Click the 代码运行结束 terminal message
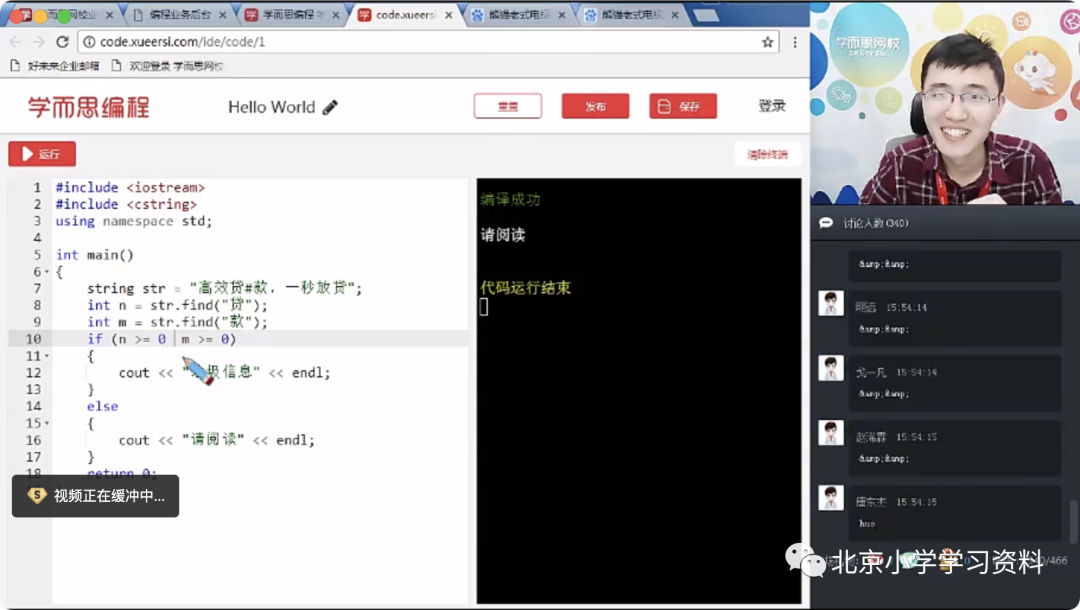1080x610 pixels. click(x=526, y=288)
